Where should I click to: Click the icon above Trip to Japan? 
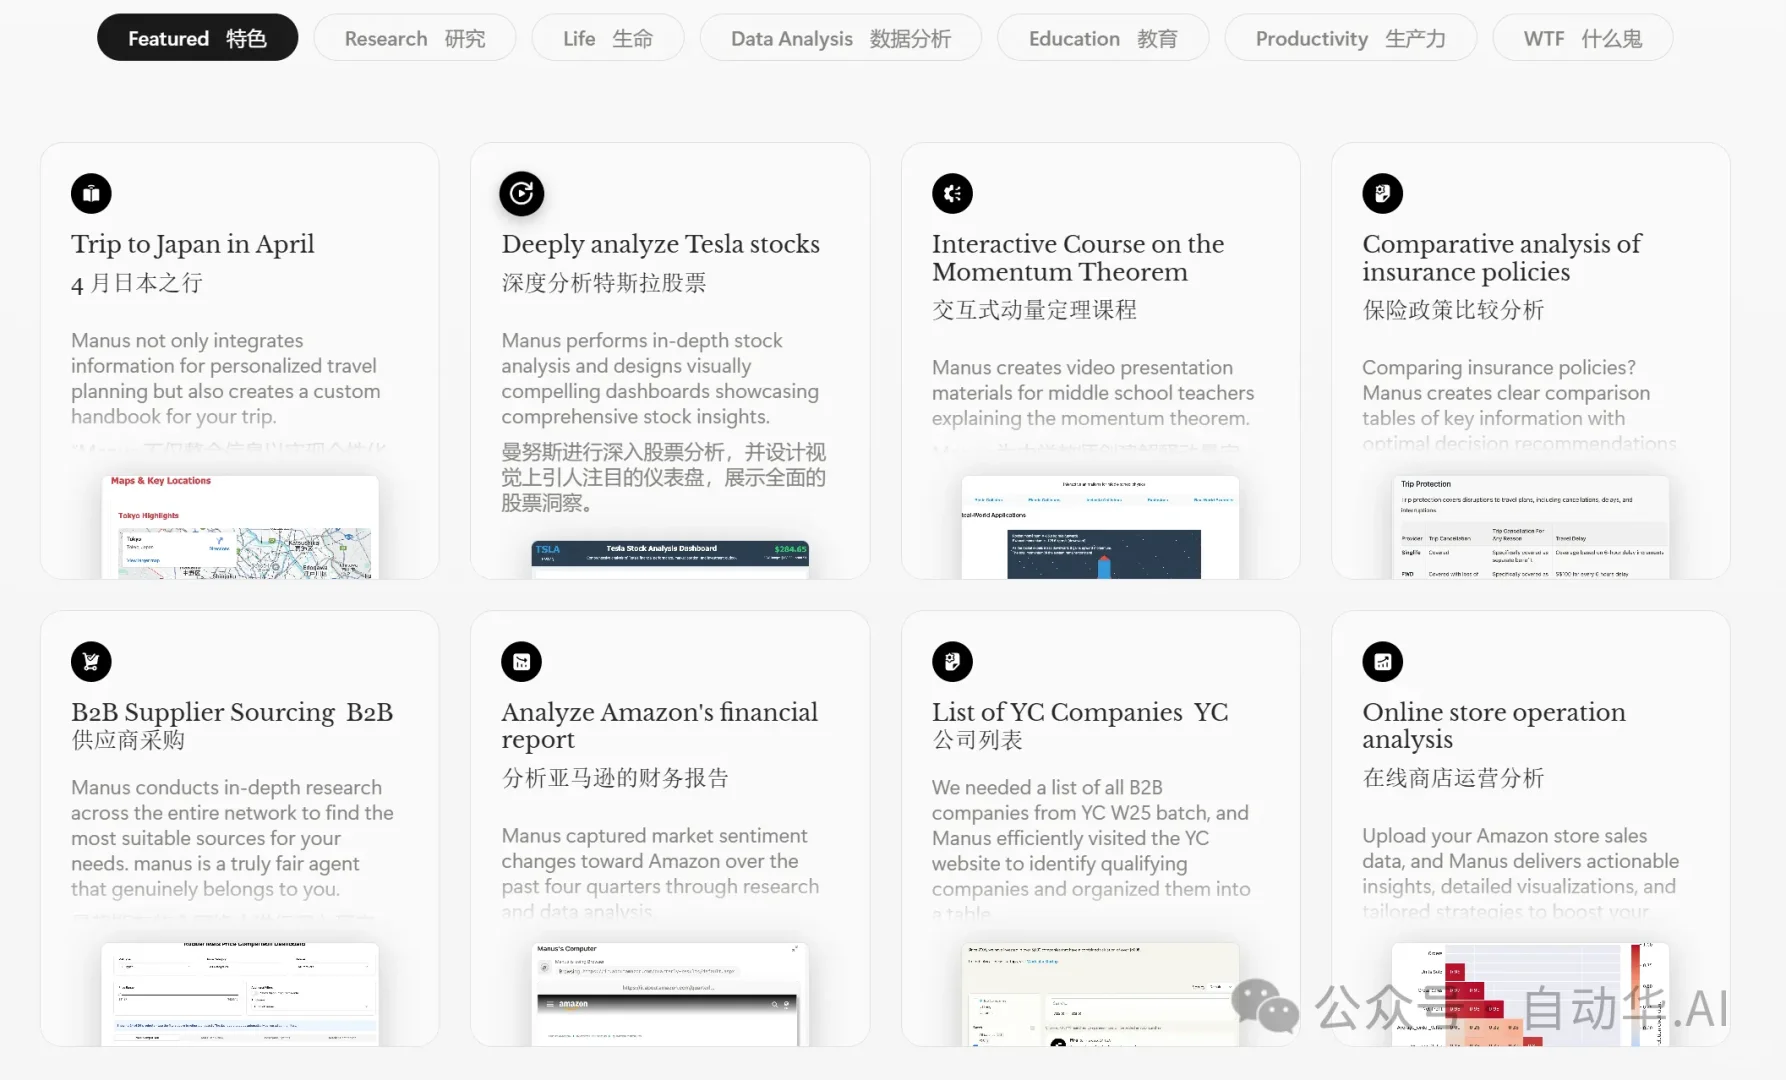[91, 194]
